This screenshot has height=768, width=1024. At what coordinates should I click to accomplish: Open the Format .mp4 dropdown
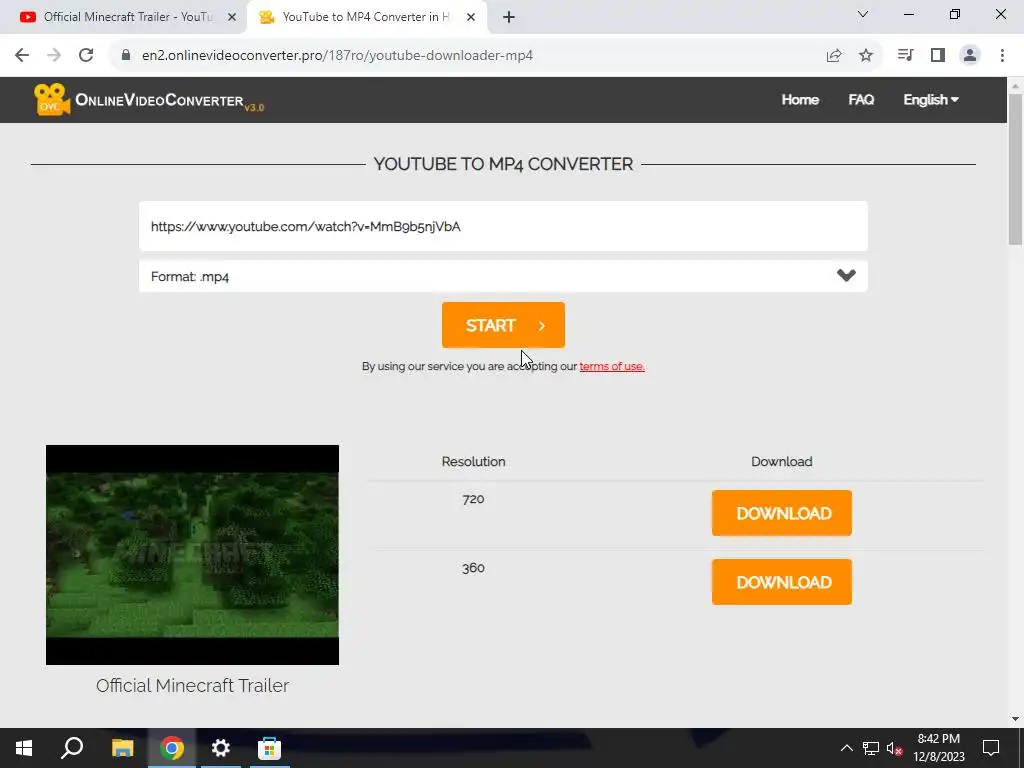click(x=504, y=276)
